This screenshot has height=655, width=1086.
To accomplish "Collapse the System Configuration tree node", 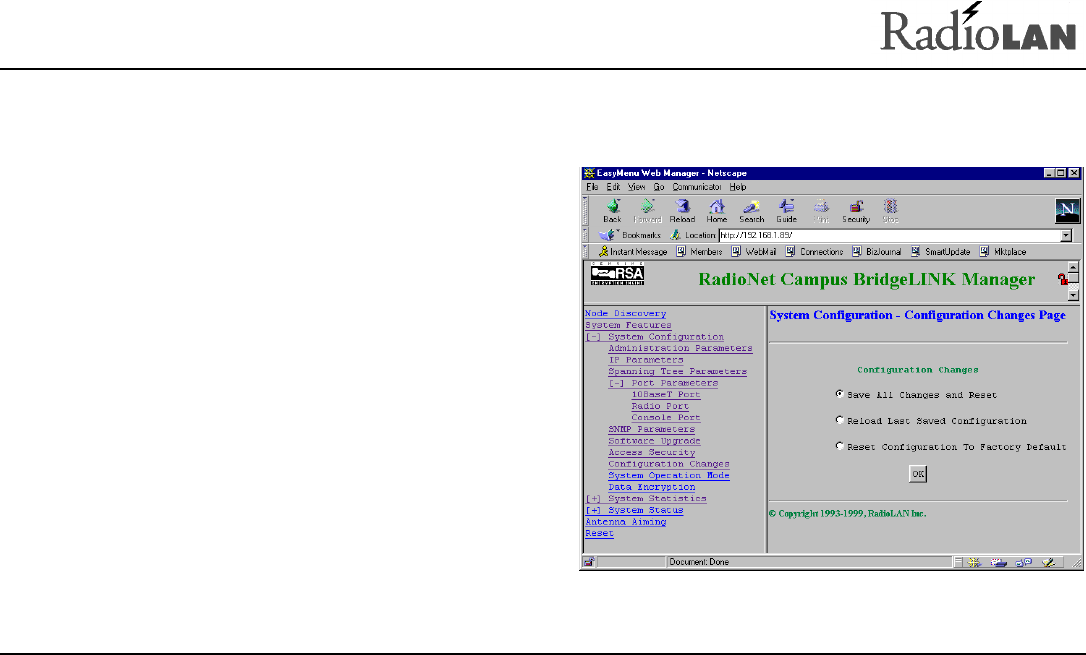I will [594, 337].
